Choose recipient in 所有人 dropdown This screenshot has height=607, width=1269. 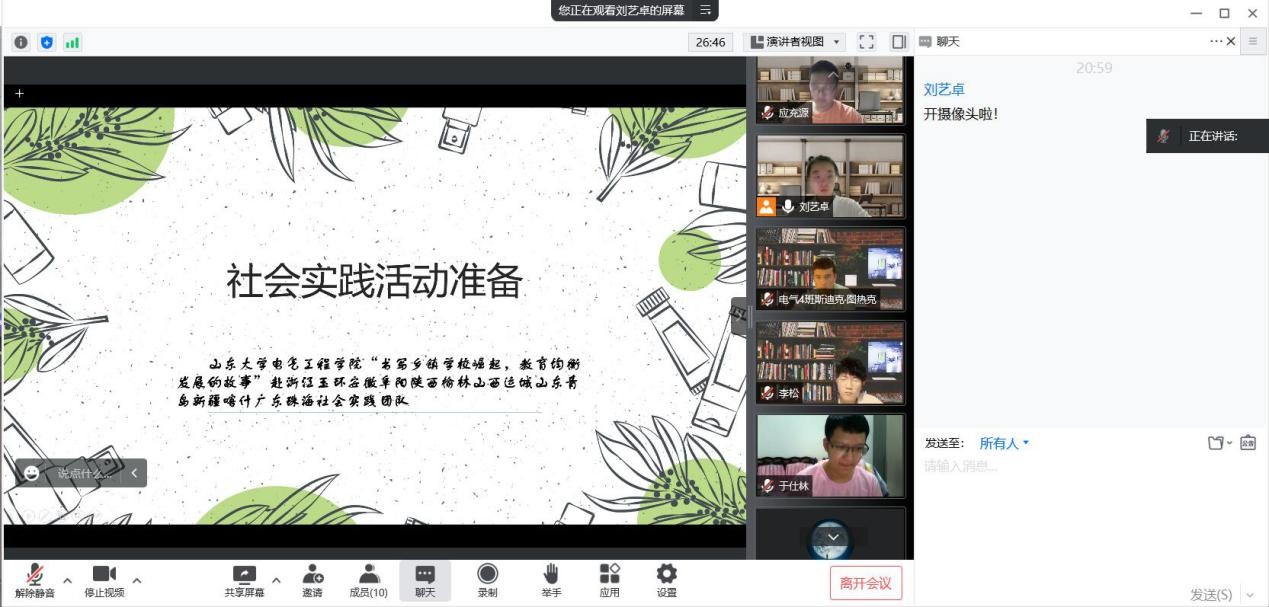point(1004,443)
